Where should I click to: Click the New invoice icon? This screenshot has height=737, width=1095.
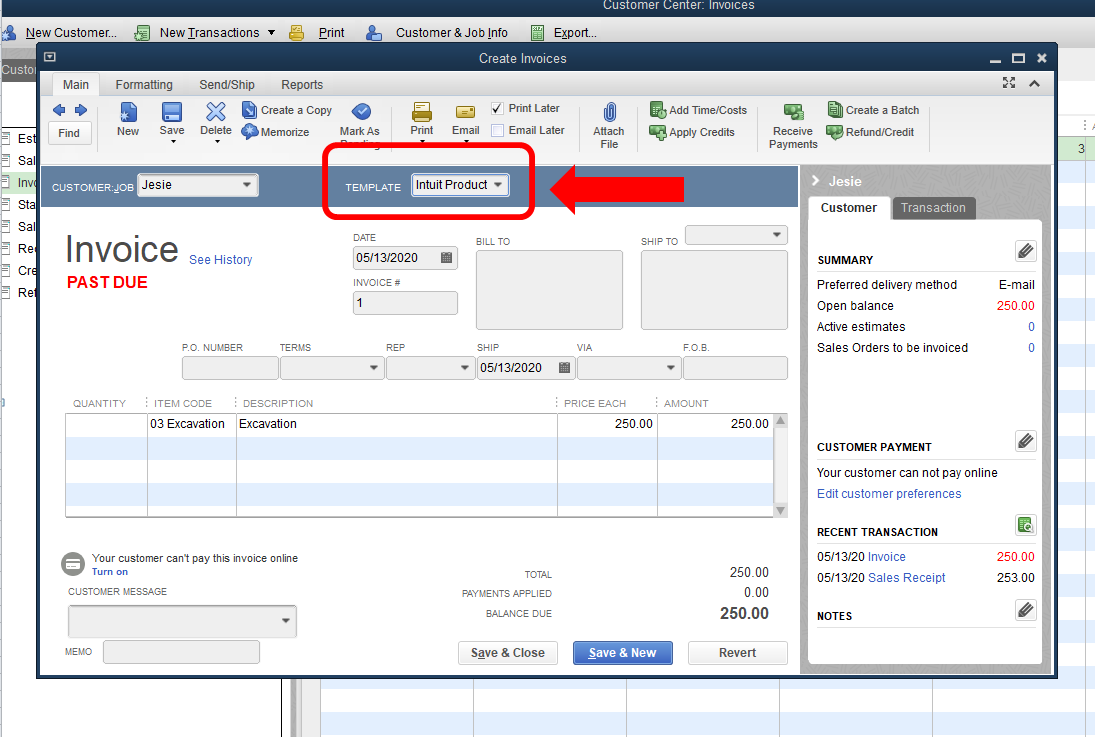click(x=128, y=112)
